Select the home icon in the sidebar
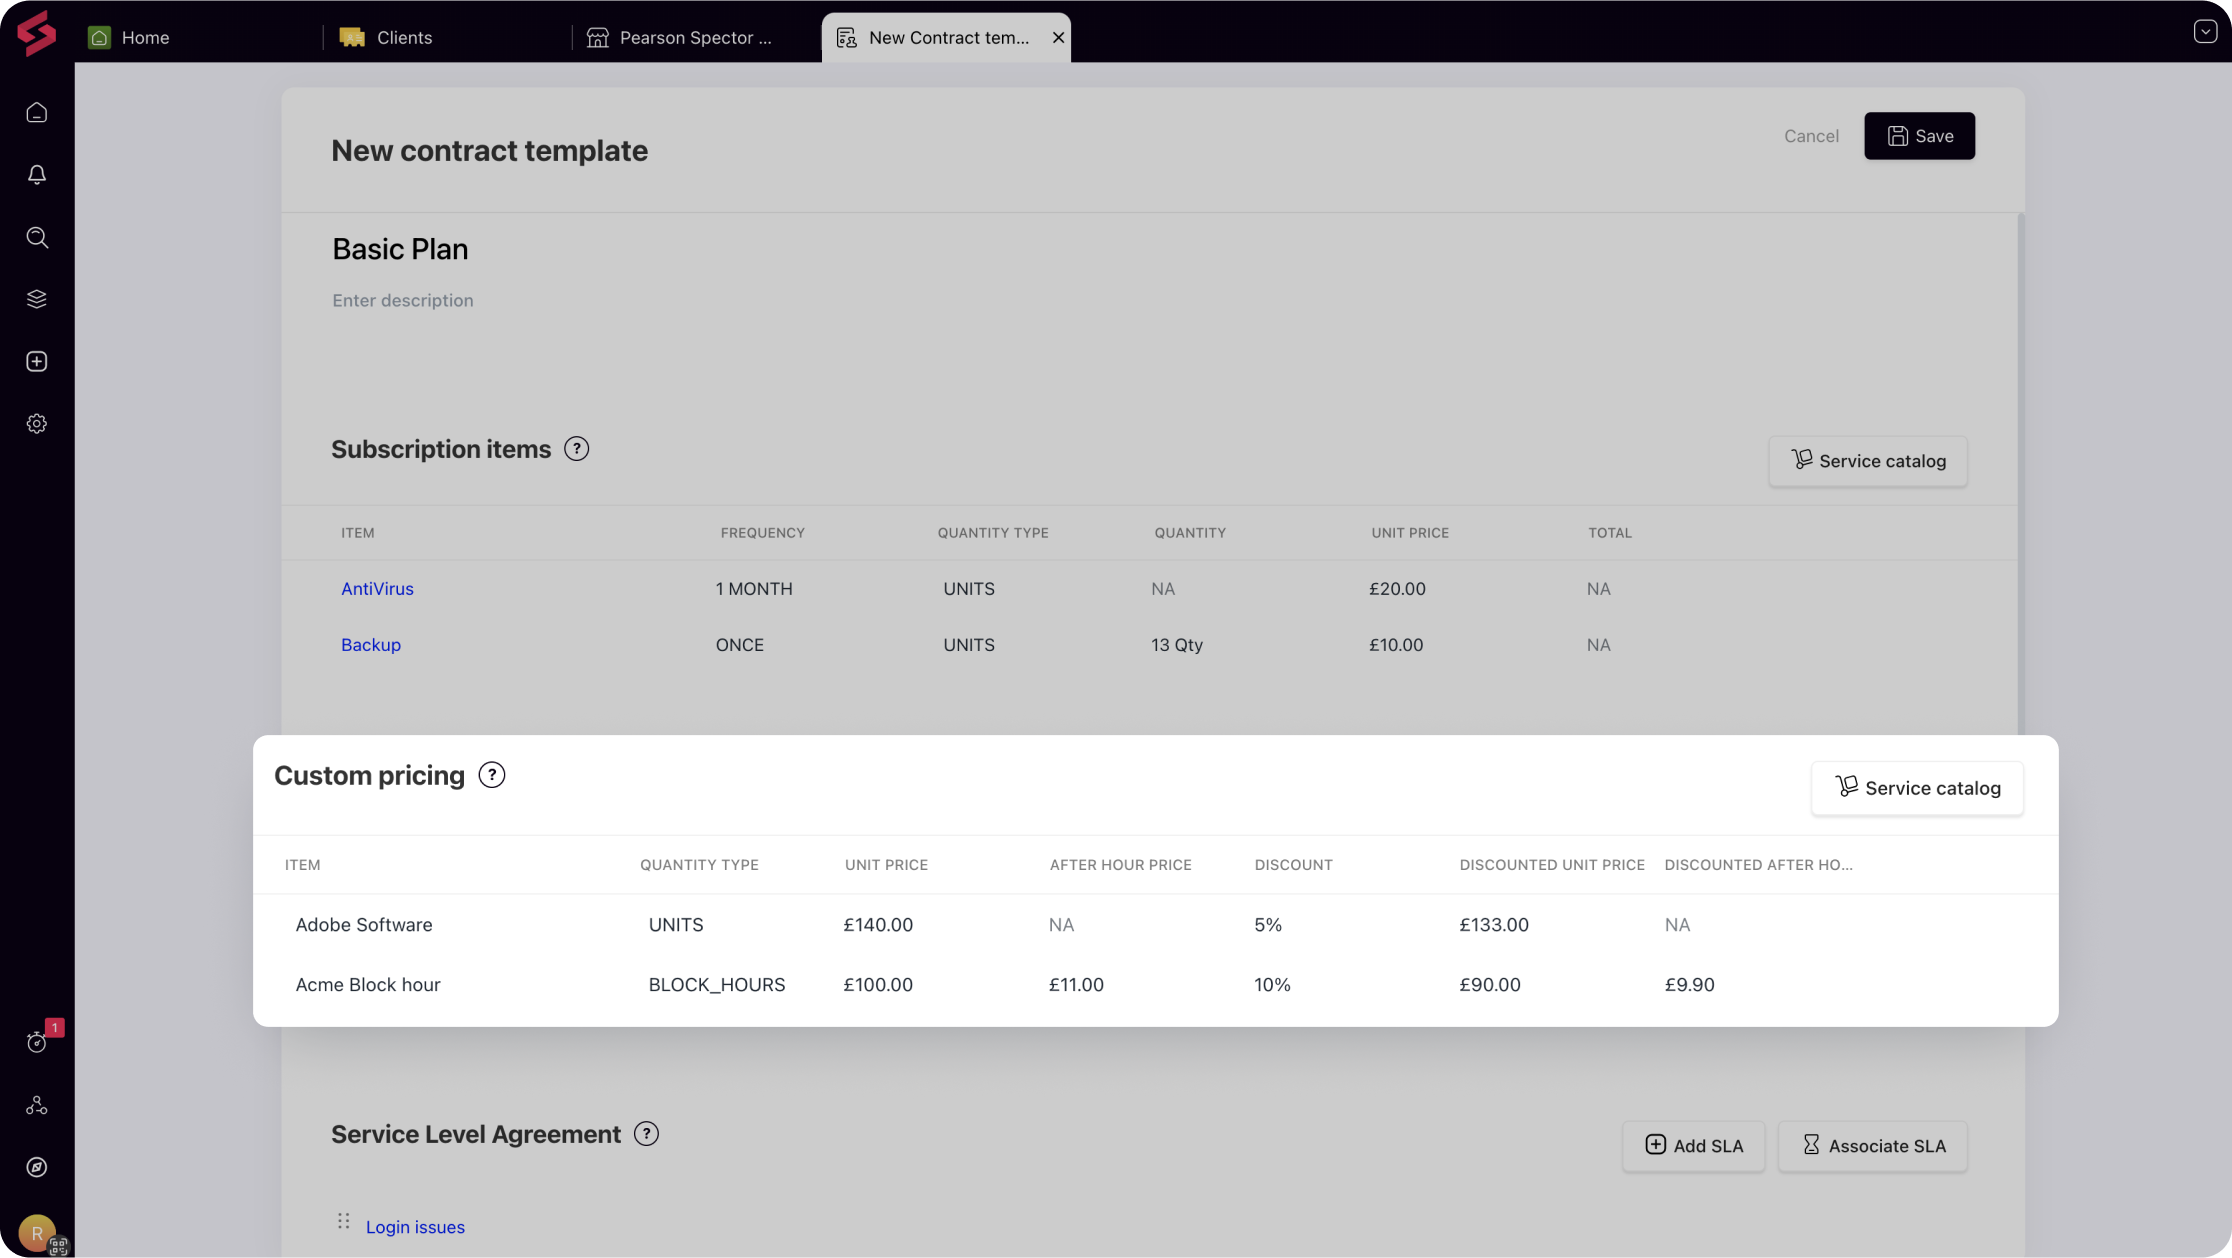 click(x=37, y=112)
